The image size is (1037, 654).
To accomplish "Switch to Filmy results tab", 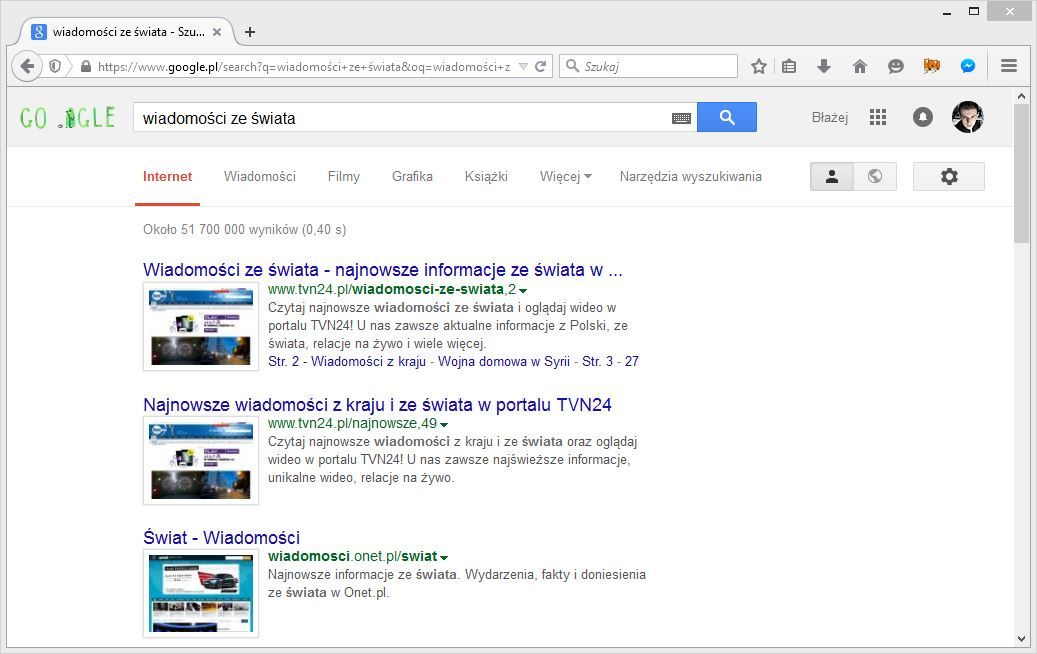I will 343,177.
